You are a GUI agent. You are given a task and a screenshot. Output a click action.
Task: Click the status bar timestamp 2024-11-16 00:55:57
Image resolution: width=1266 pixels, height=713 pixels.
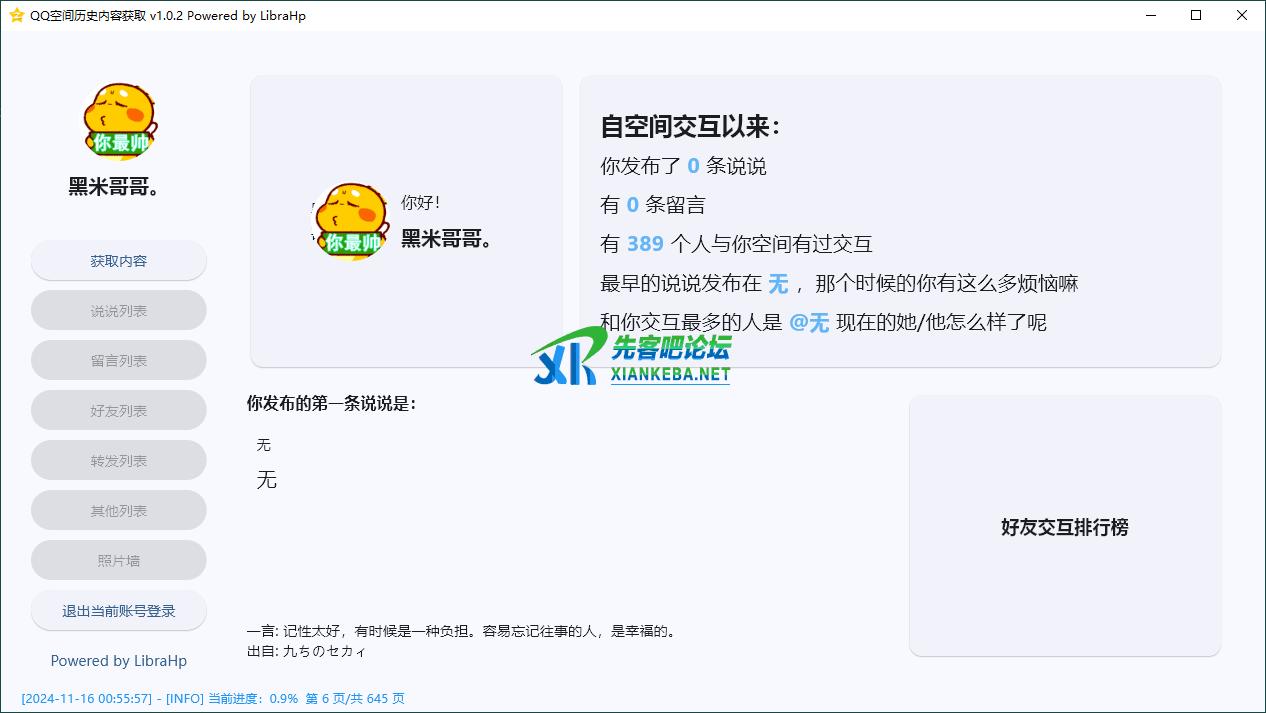coord(87,699)
